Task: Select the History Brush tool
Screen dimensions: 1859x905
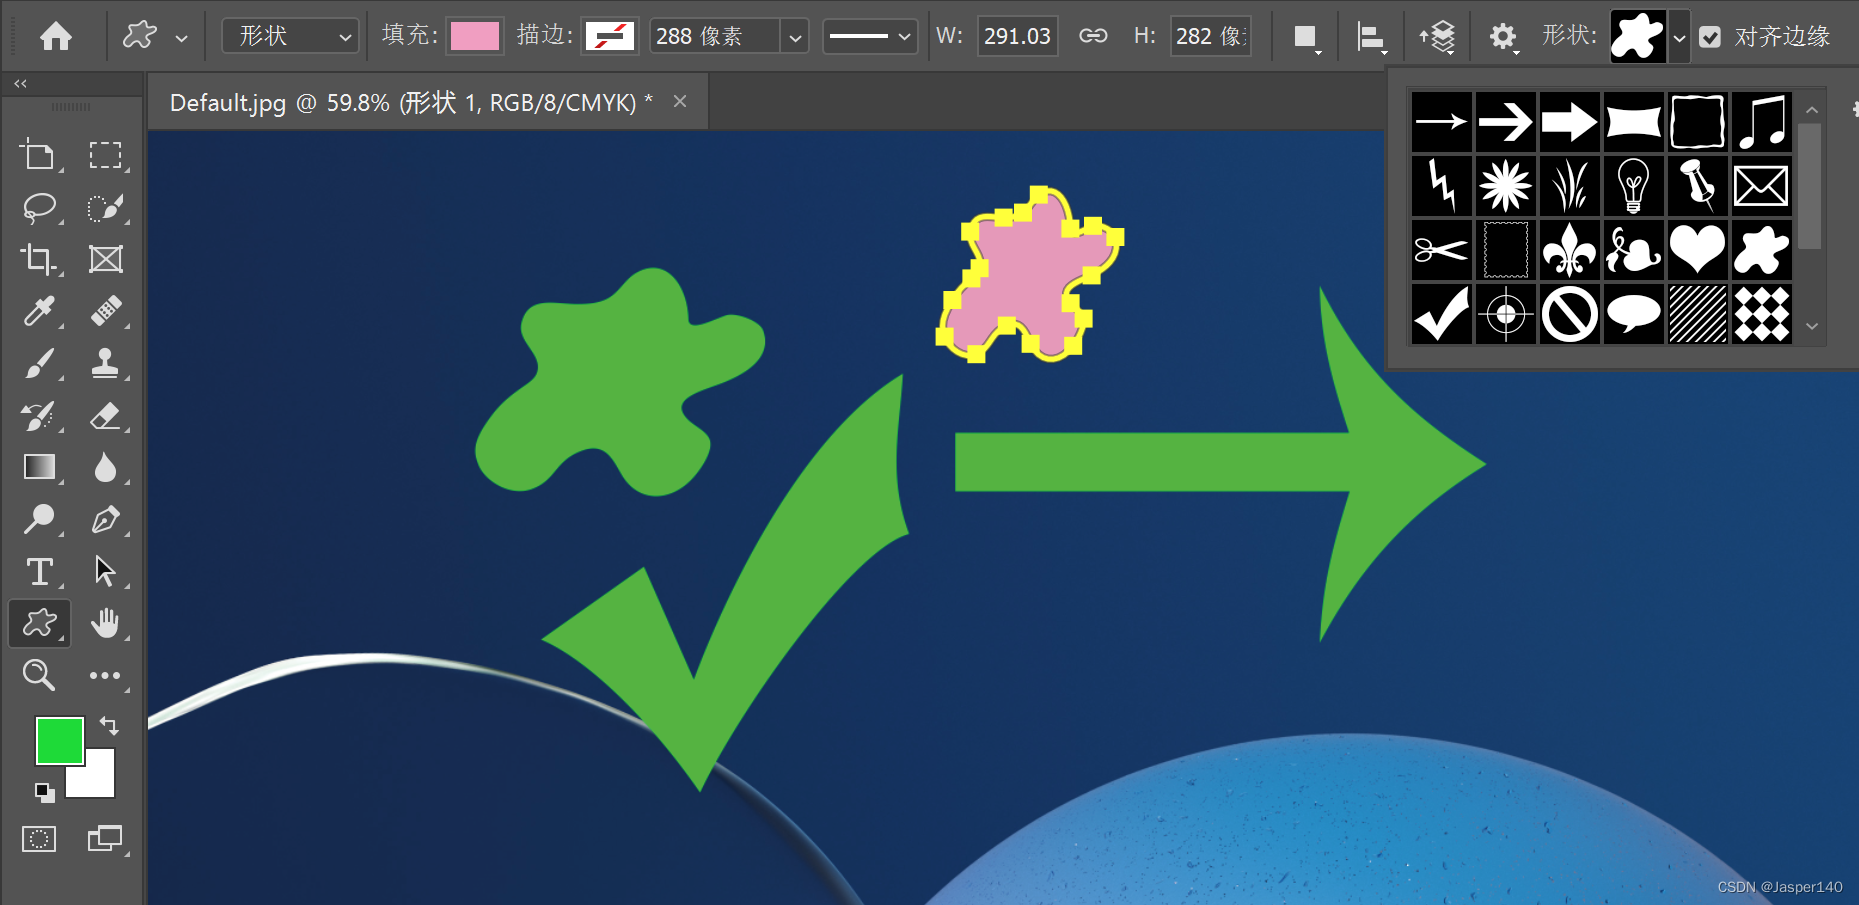Action: (x=39, y=415)
